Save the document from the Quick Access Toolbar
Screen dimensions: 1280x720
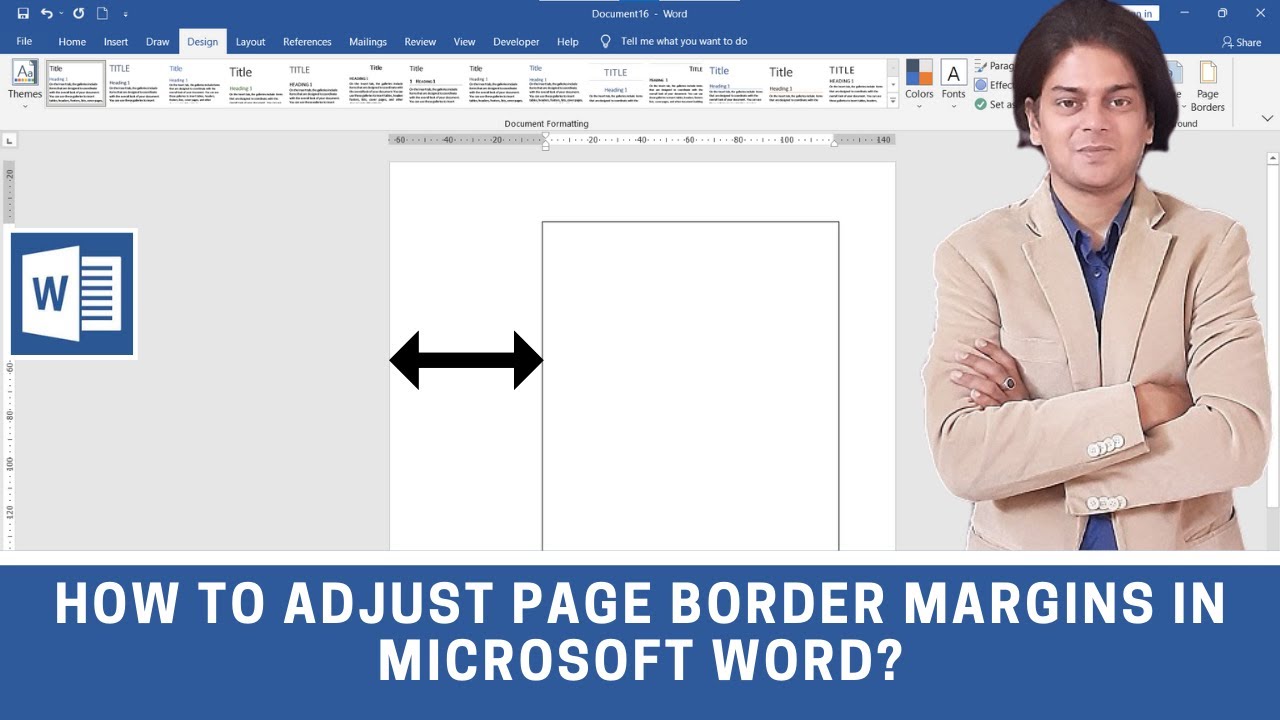click(x=23, y=13)
